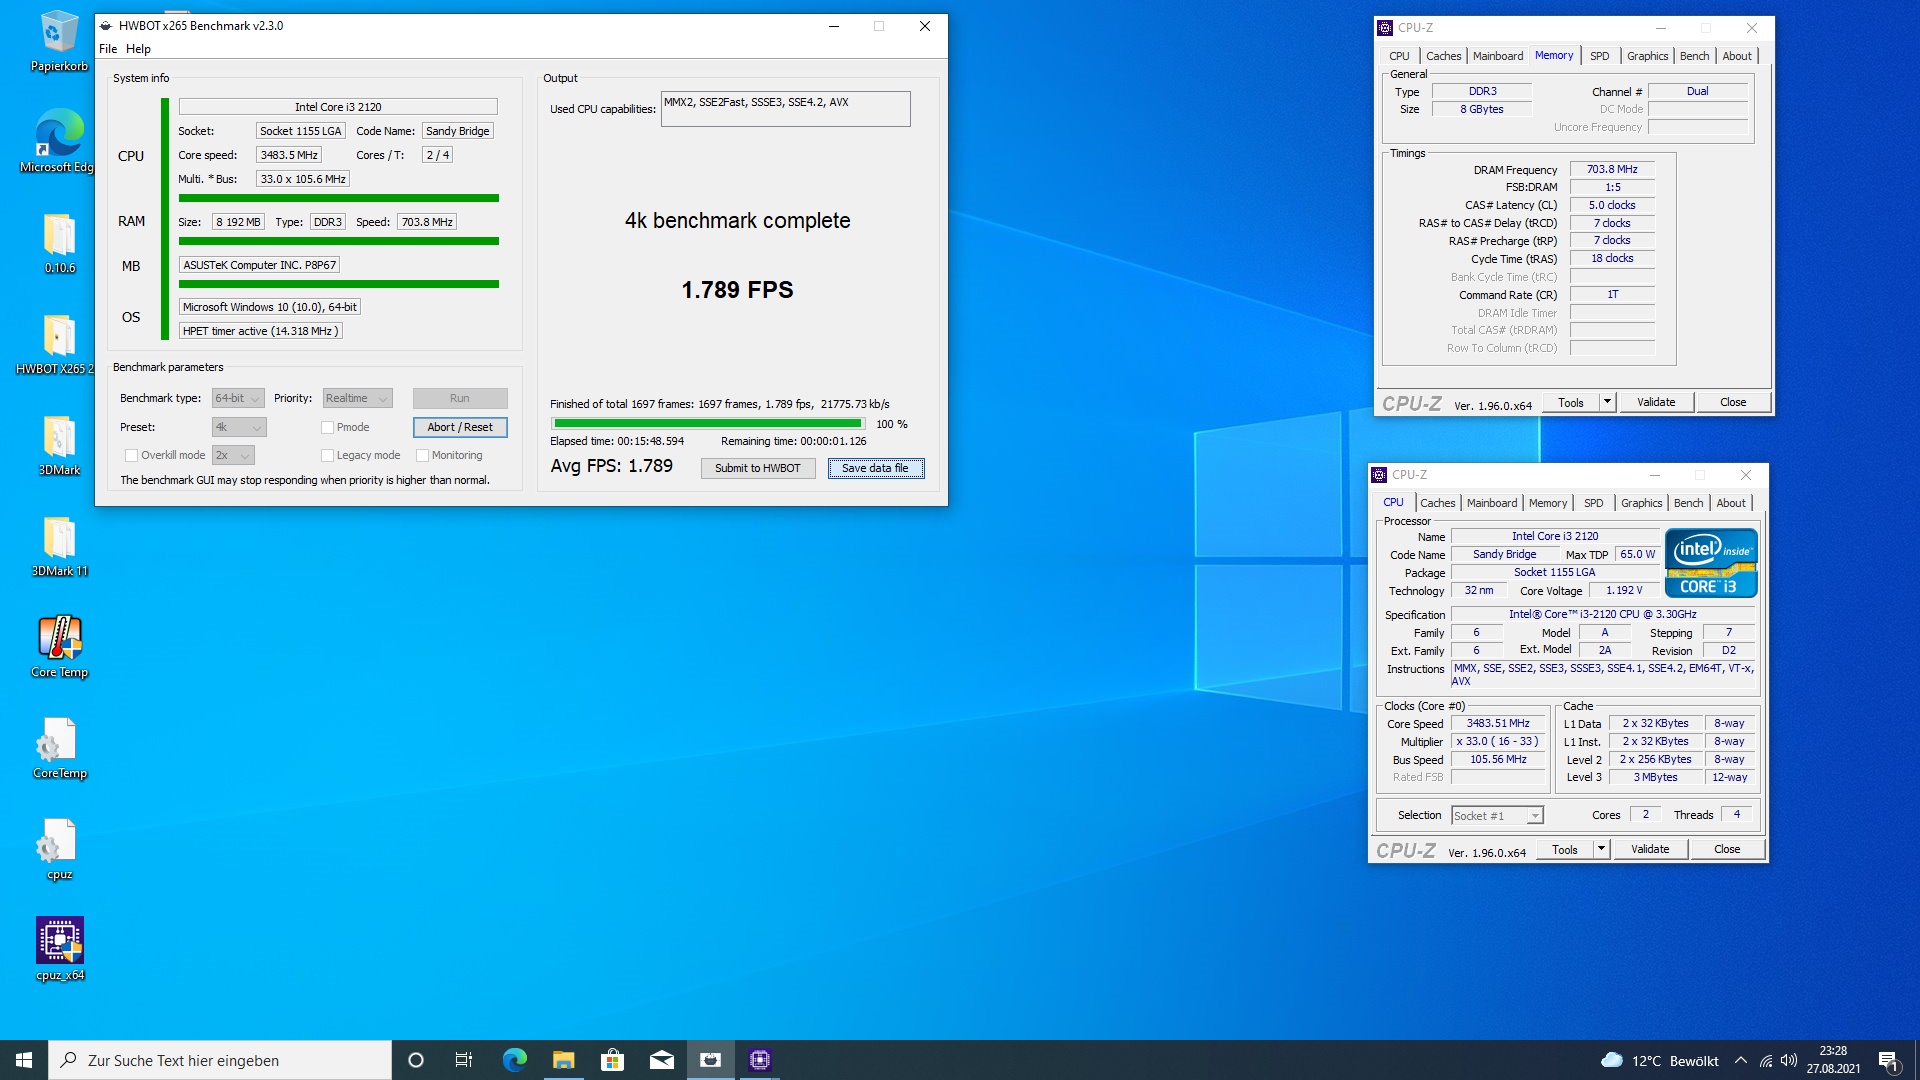
Task: Click the HWBOT x265 title bar icon
Action: click(x=107, y=26)
